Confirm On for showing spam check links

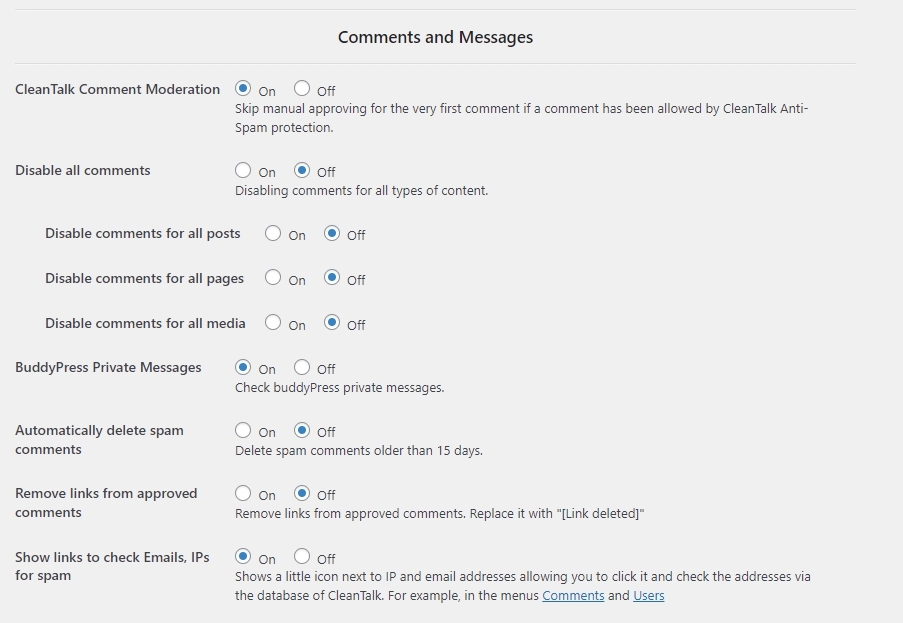point(241,557)
